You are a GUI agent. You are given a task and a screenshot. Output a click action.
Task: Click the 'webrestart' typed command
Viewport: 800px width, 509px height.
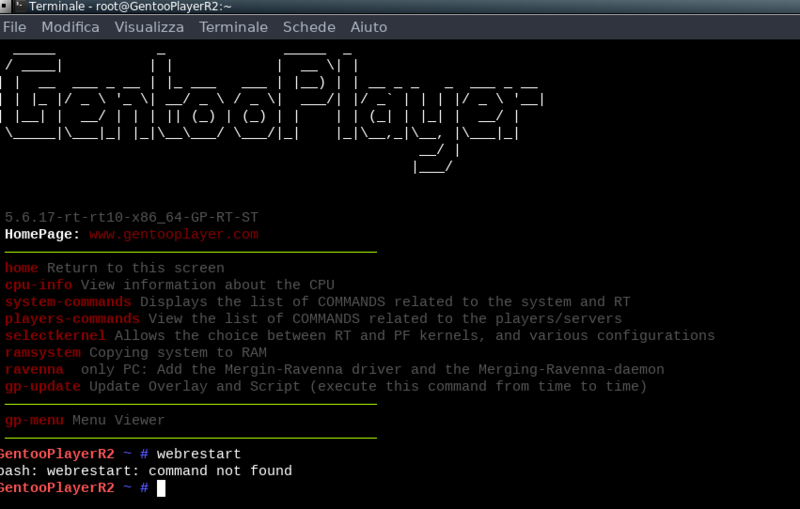point(198,453)
